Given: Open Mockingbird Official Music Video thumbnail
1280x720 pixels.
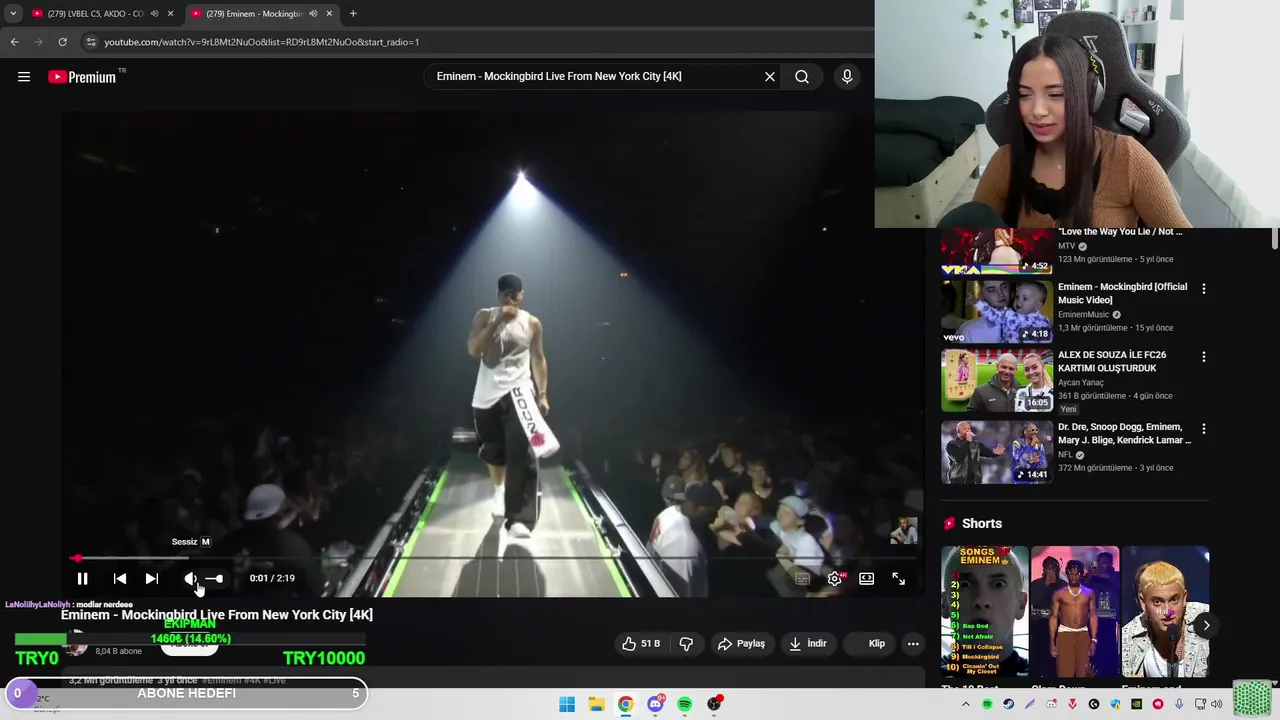Looking at the screenshot, I should coord(997,311).
